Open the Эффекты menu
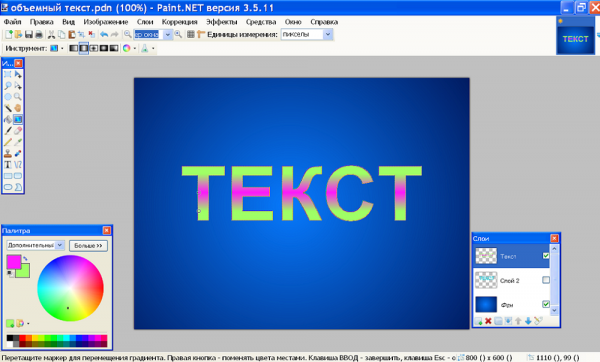The height and width of the screenshot is (362, 600). (222, 22)
